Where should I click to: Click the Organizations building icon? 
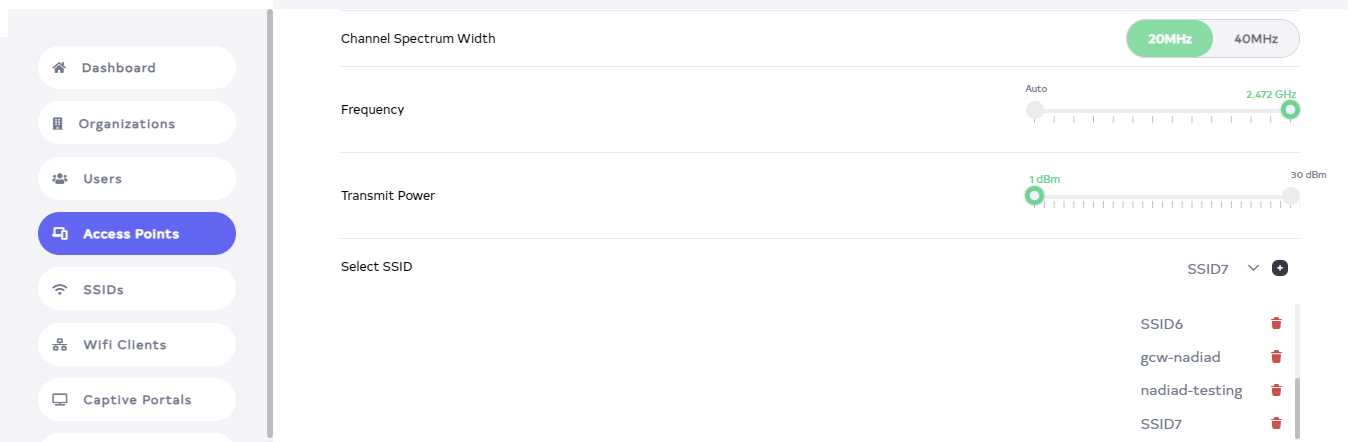(x=58, y=124)
